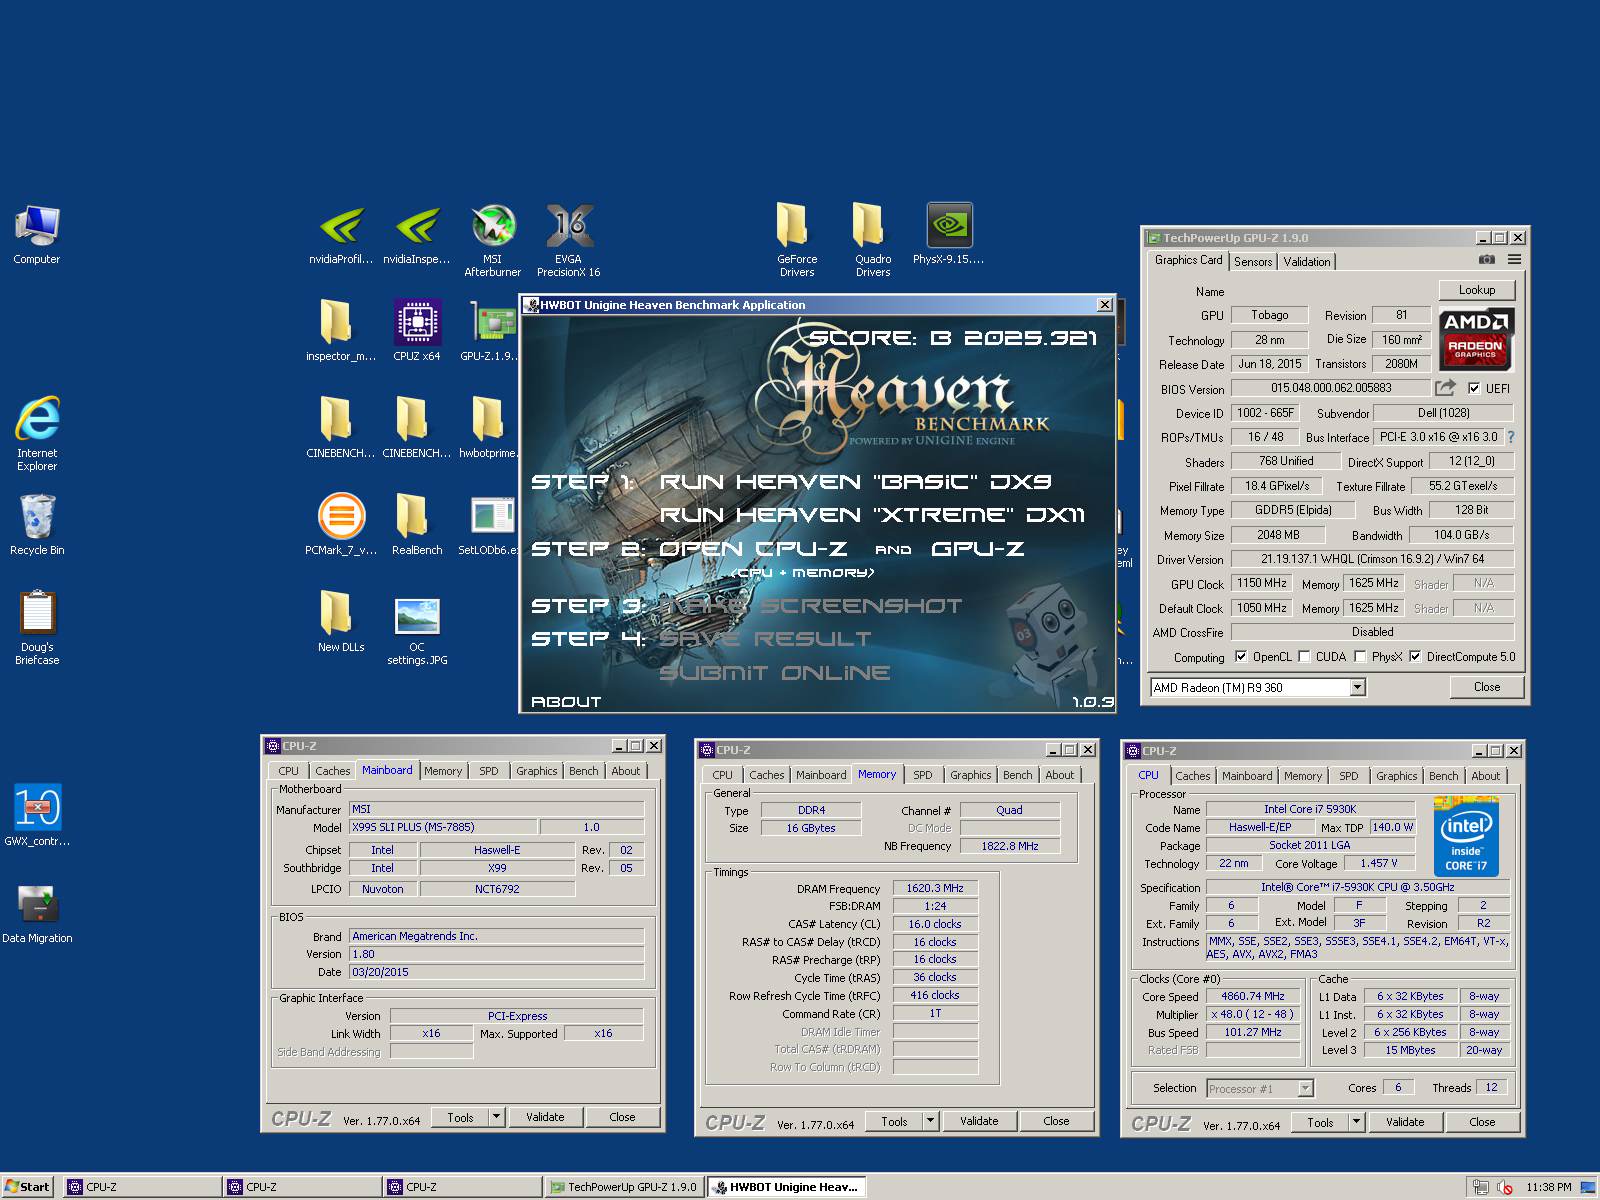Click the Intel inside Core i7 logo

click(x=1466, y=836)
